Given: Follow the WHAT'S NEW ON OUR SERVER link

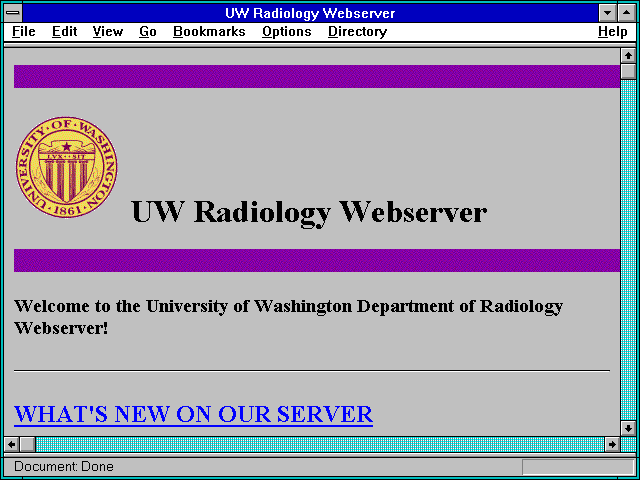Looking at the screenshot, I should pyautogui.click(x=193, y=415).
